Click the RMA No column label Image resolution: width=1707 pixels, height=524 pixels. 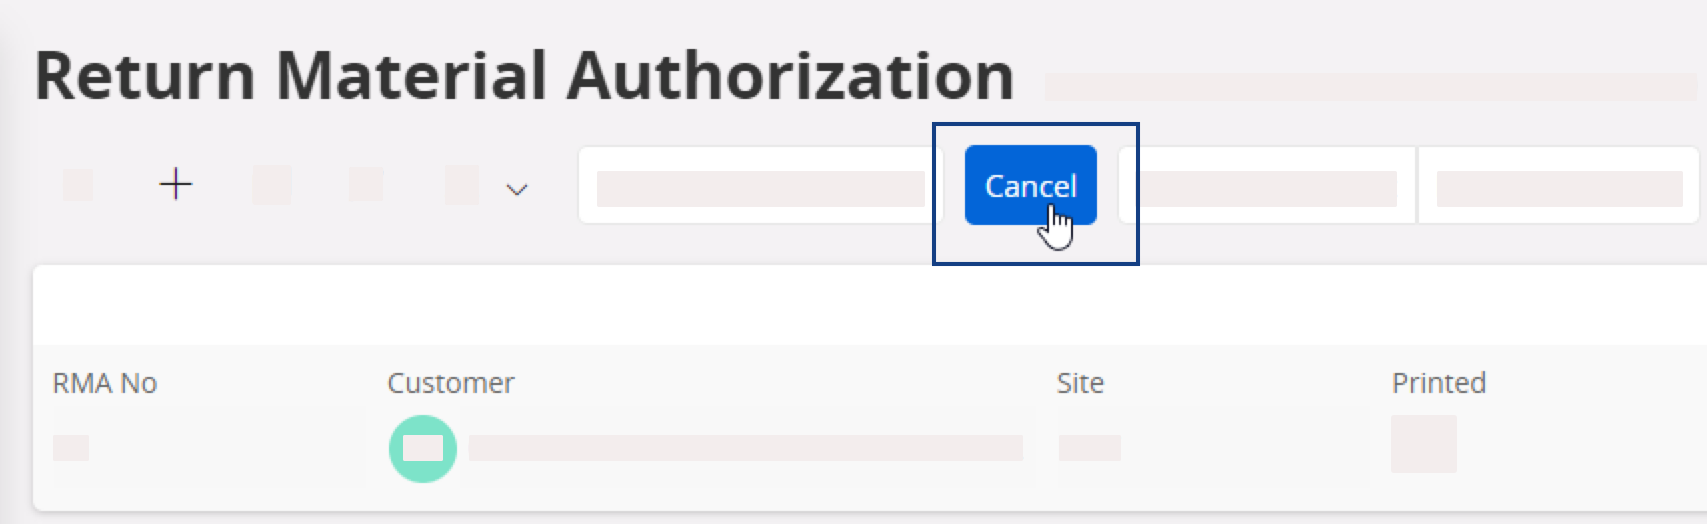point(105,383)
